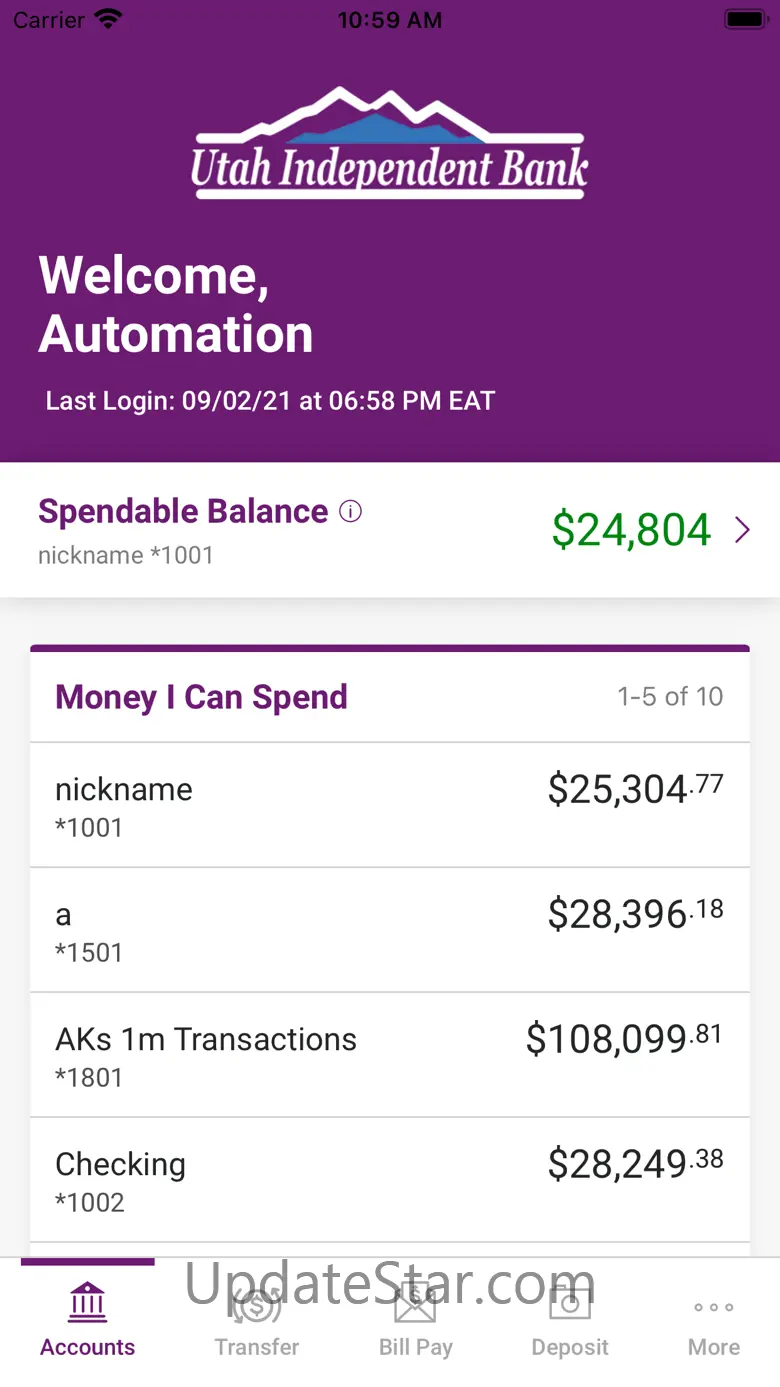Tap the battery indicator in status bar
Viewport: 780px width, 1387px height.
click(x=745, y=19)
